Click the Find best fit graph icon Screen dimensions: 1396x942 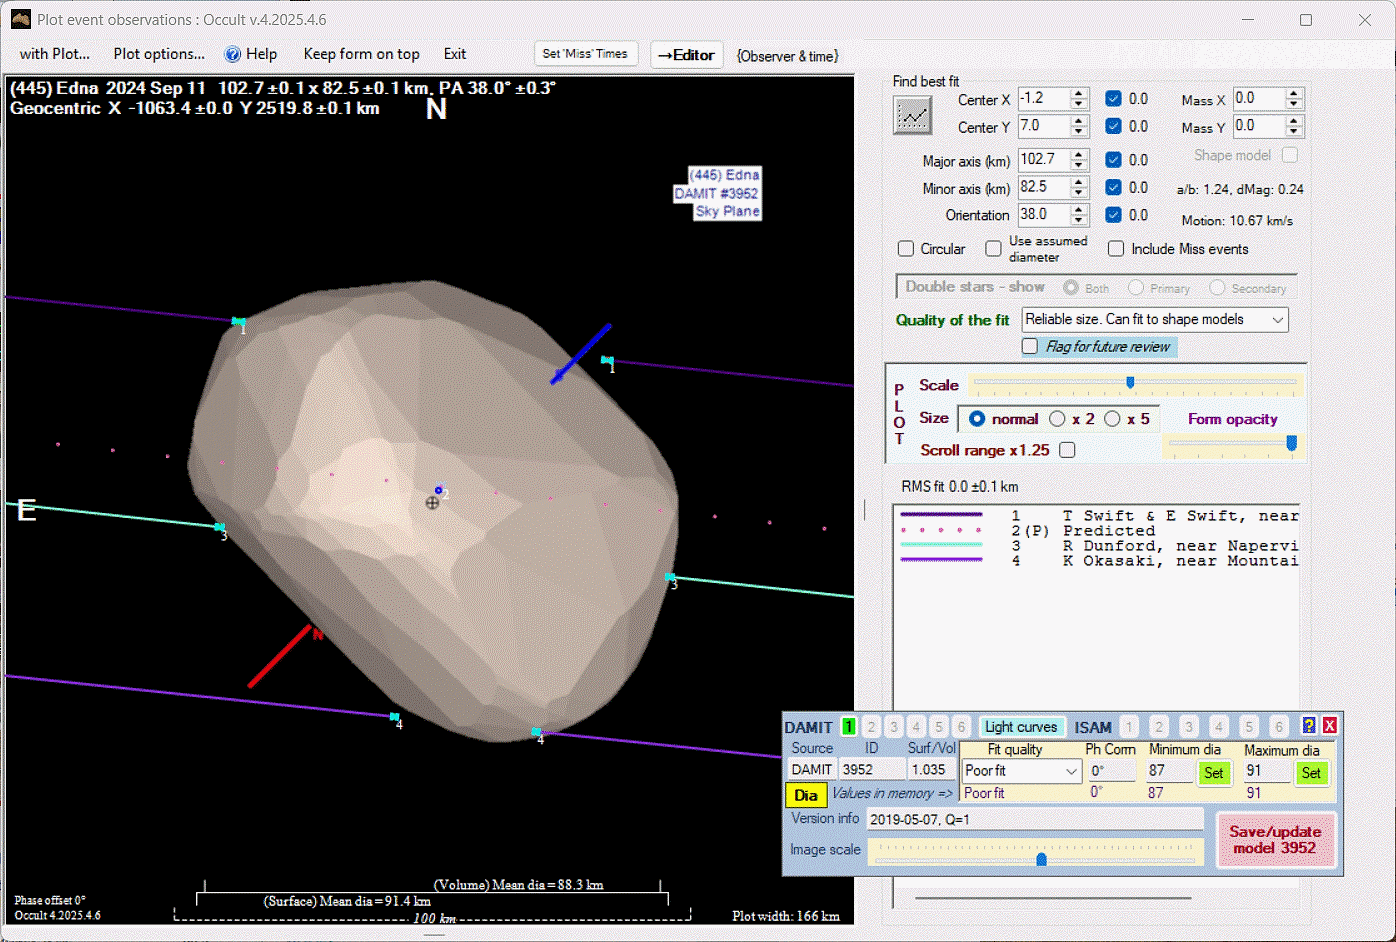912,116
